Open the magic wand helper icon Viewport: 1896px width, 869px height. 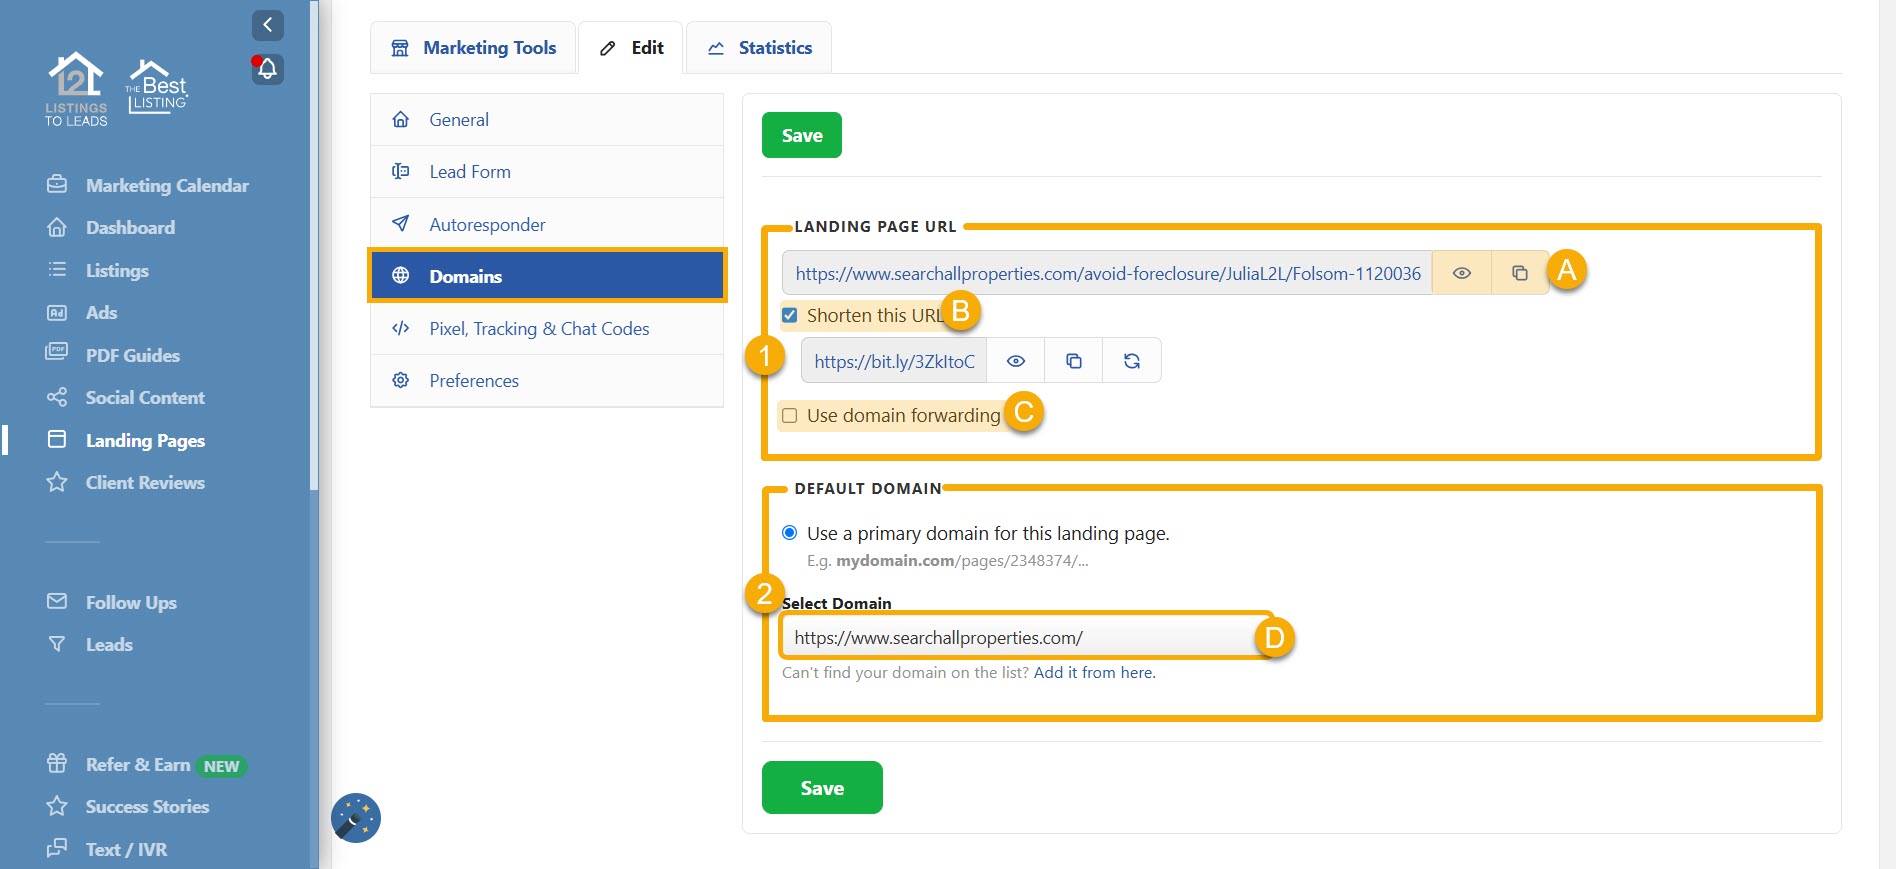[x=356, y=818]
